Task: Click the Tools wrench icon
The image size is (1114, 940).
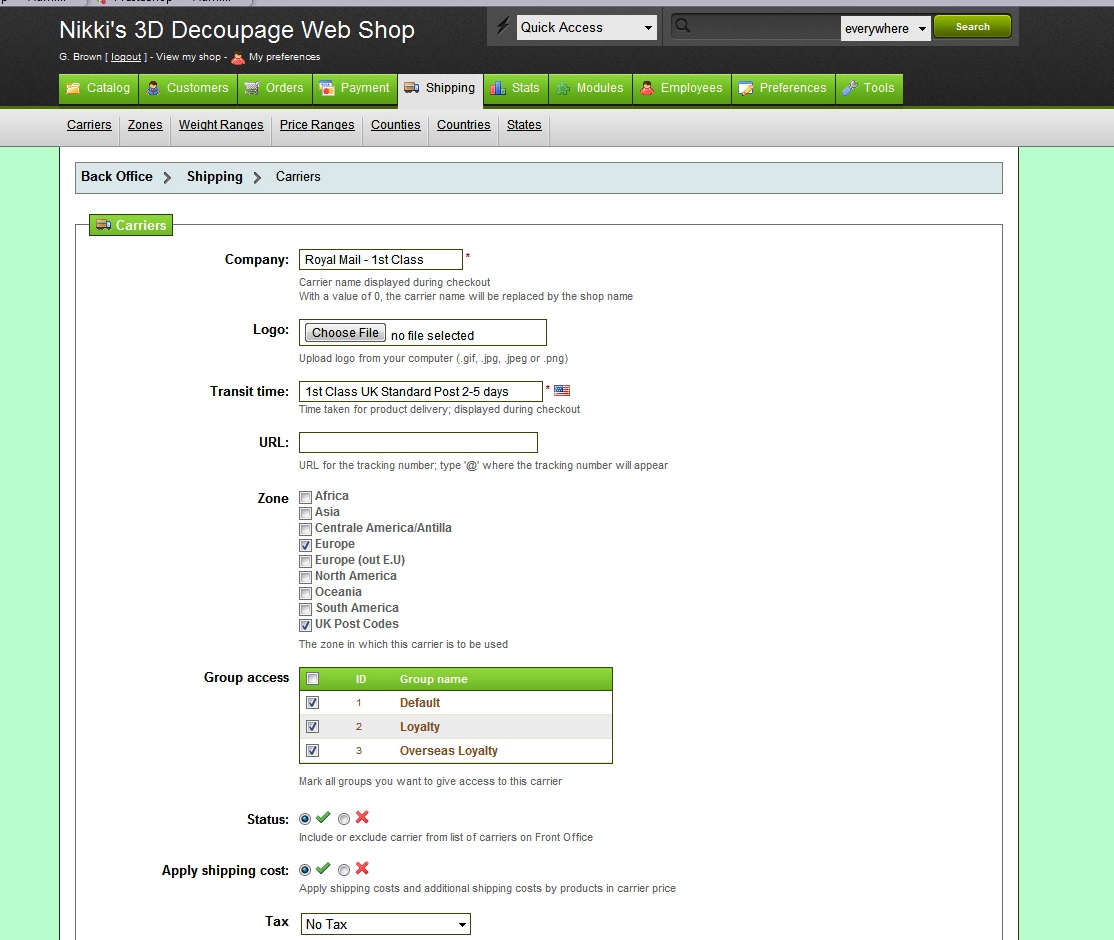Action: coord(850,88)
